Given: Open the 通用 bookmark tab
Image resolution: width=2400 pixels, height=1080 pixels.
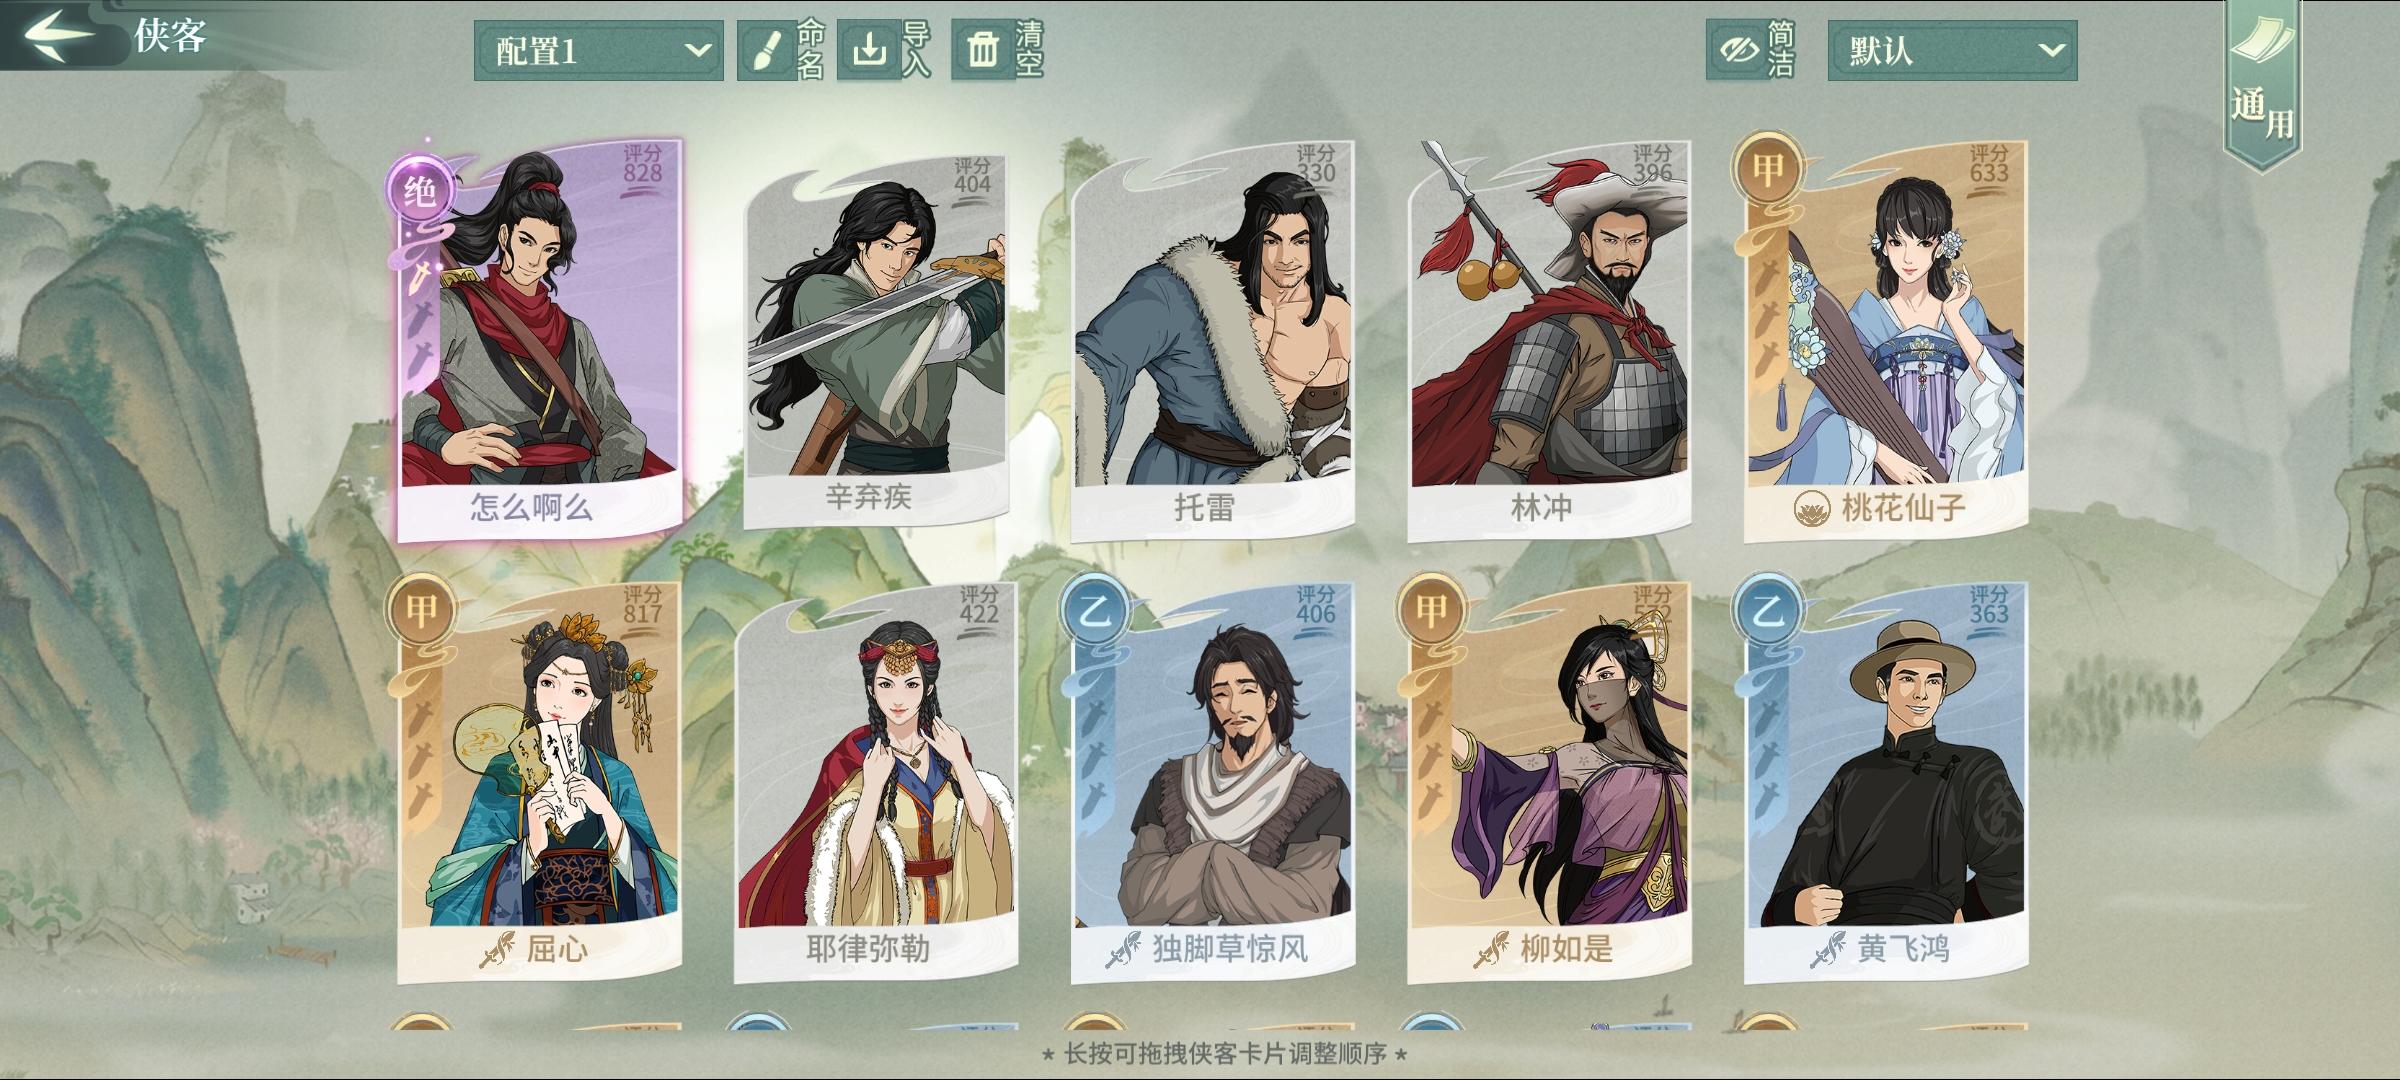Looking at the screenshot, I should pos(2264,87).
